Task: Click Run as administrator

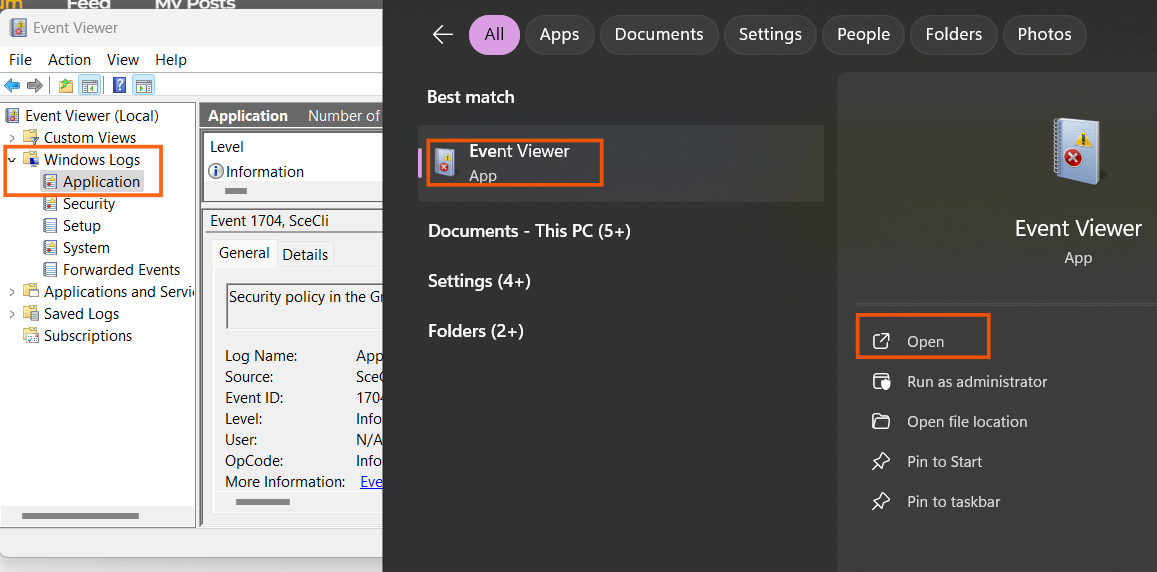Action: 977,382
